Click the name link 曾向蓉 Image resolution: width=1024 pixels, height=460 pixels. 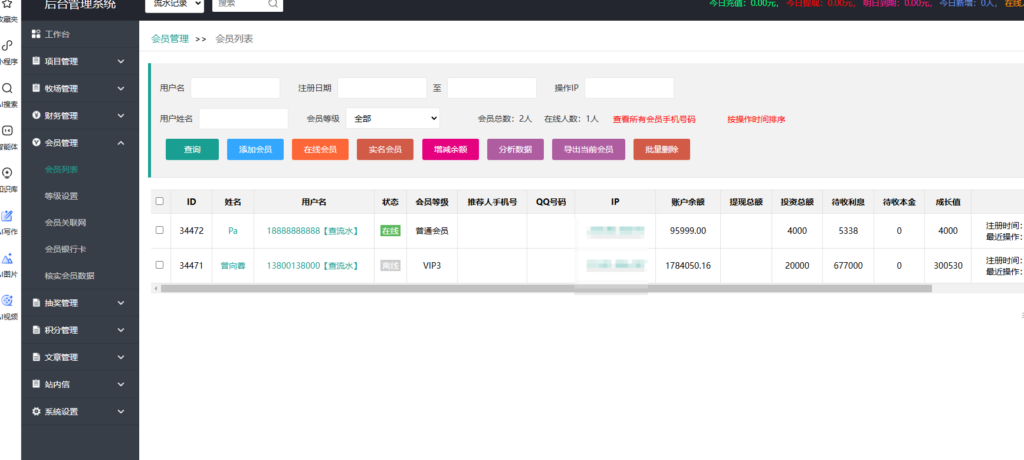click(232, 266)
